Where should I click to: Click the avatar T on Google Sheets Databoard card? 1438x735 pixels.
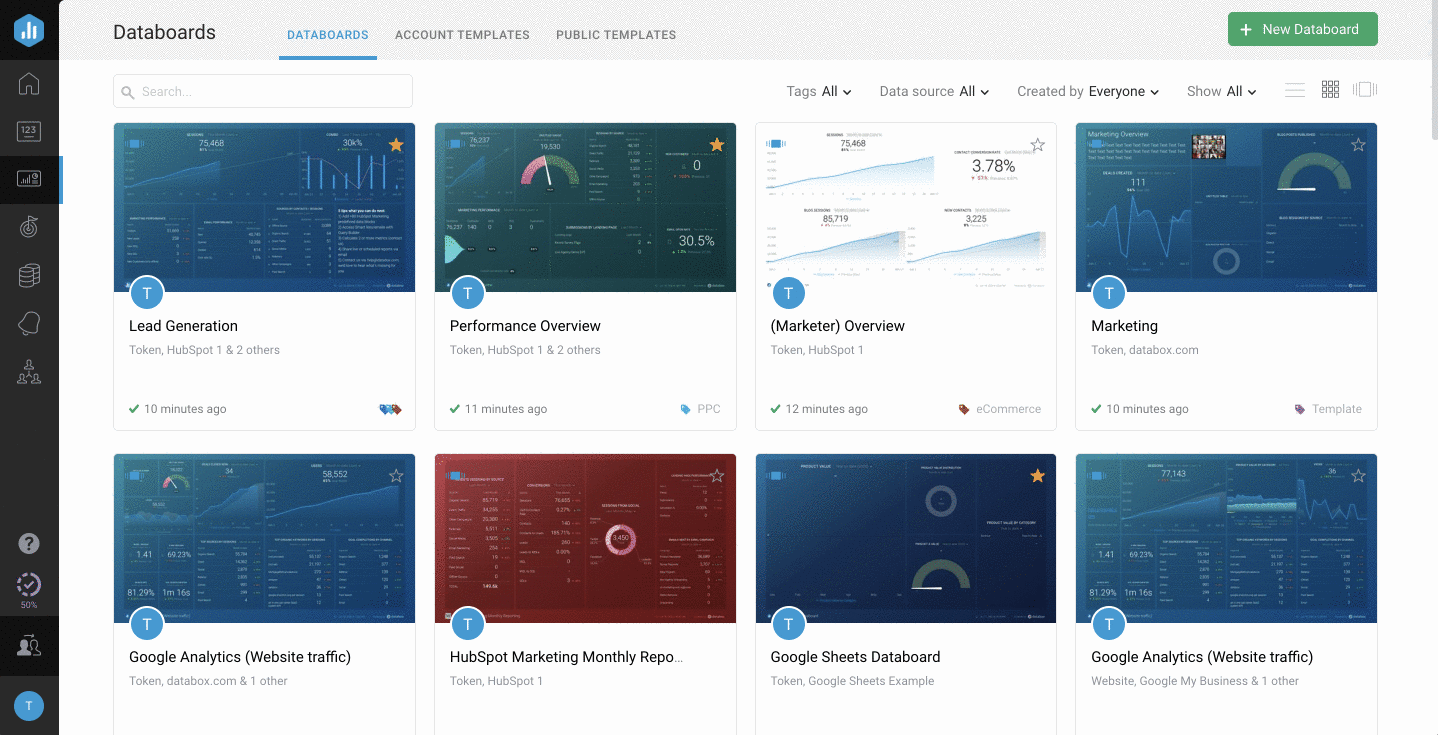(x=788, y=624)
